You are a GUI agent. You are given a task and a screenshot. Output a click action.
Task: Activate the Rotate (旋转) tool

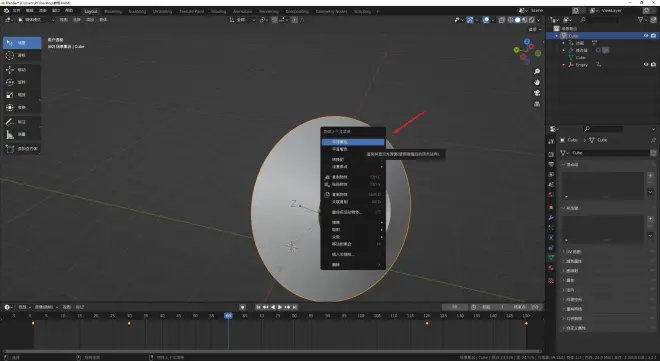coord(22,82)
